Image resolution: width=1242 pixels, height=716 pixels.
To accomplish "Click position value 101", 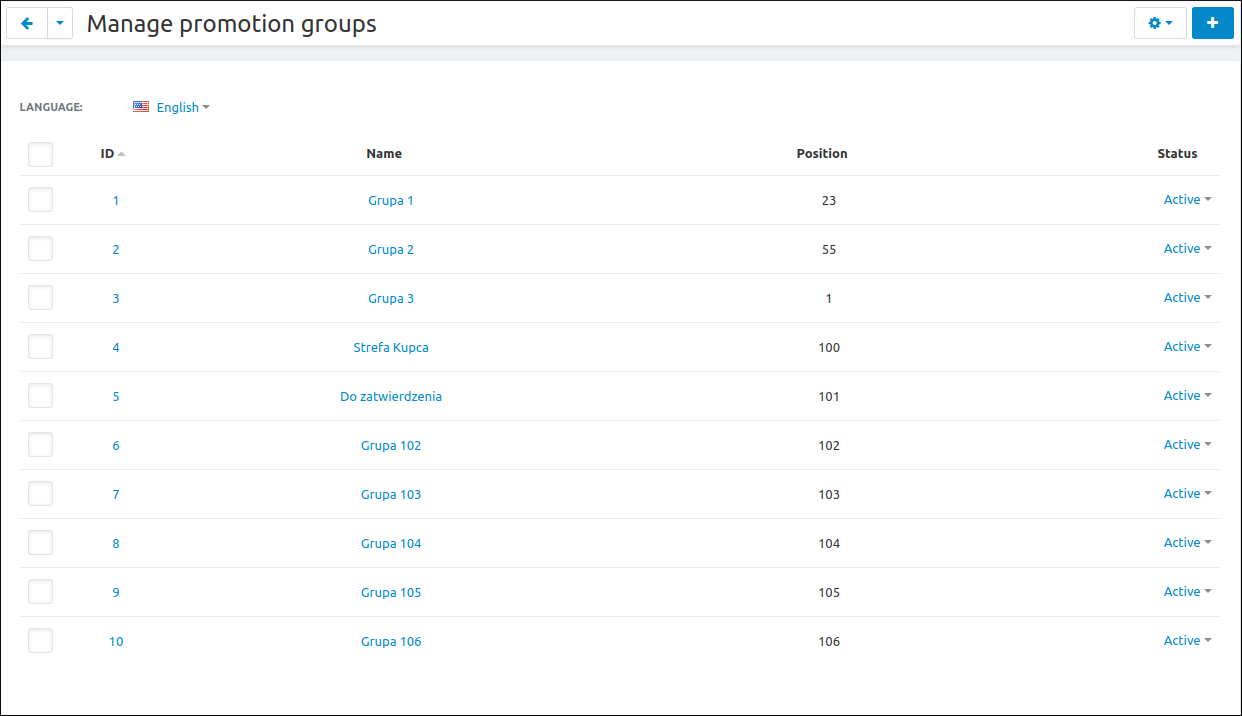I will point(829,396).
